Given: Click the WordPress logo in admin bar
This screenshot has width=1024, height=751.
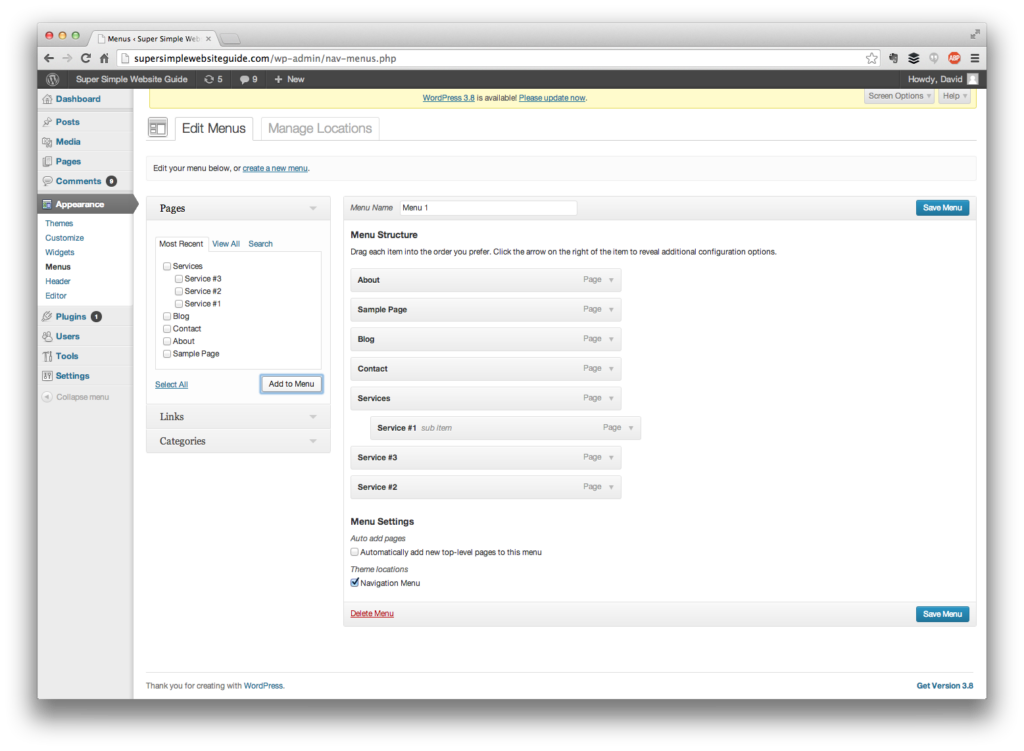Looking at the screenshot, I should coord(53,79).
